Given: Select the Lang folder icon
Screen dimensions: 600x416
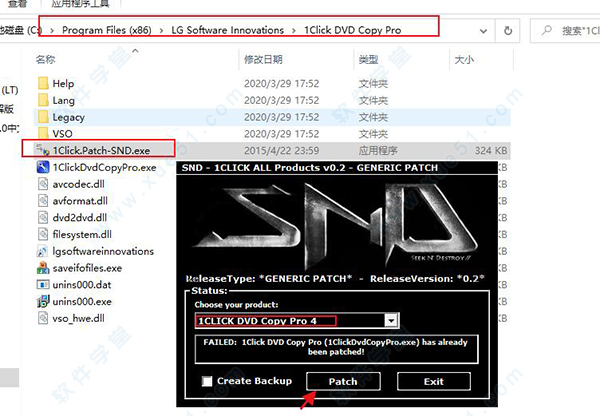Looking at the screenshot, I should 42,100.
